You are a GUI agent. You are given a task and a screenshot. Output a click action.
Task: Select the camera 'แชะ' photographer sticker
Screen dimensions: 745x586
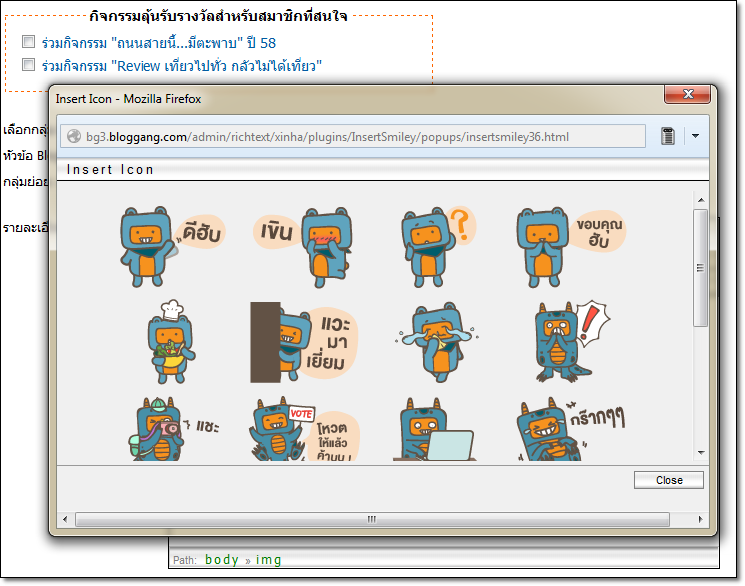(174, 429)
